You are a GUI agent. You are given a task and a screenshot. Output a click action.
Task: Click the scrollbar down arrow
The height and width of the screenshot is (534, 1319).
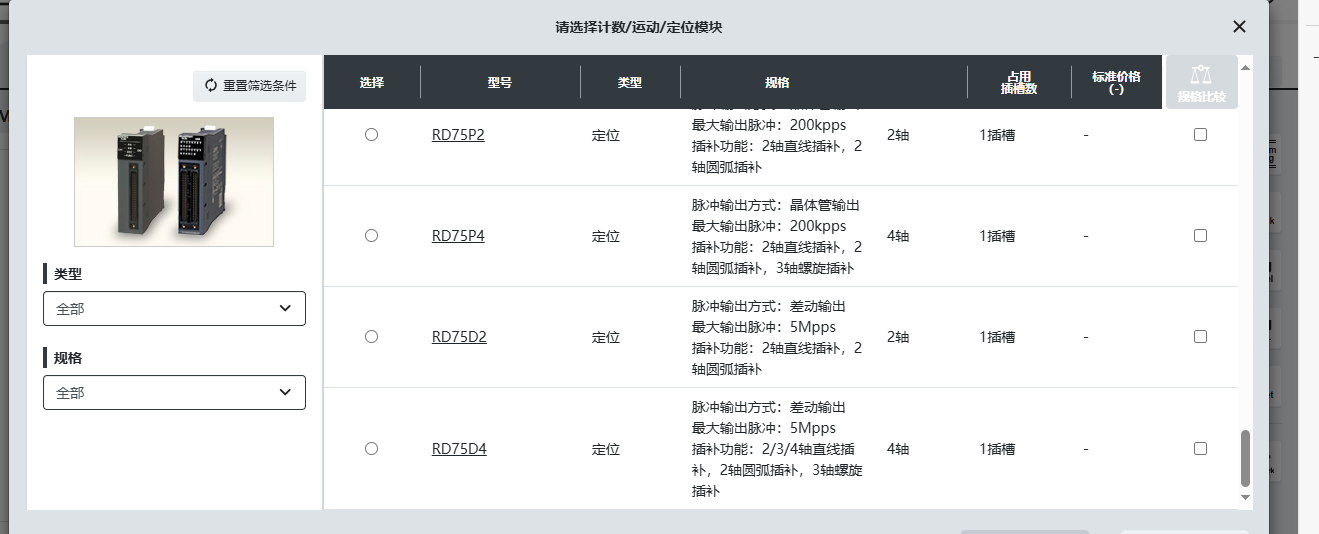[1245, 497]
